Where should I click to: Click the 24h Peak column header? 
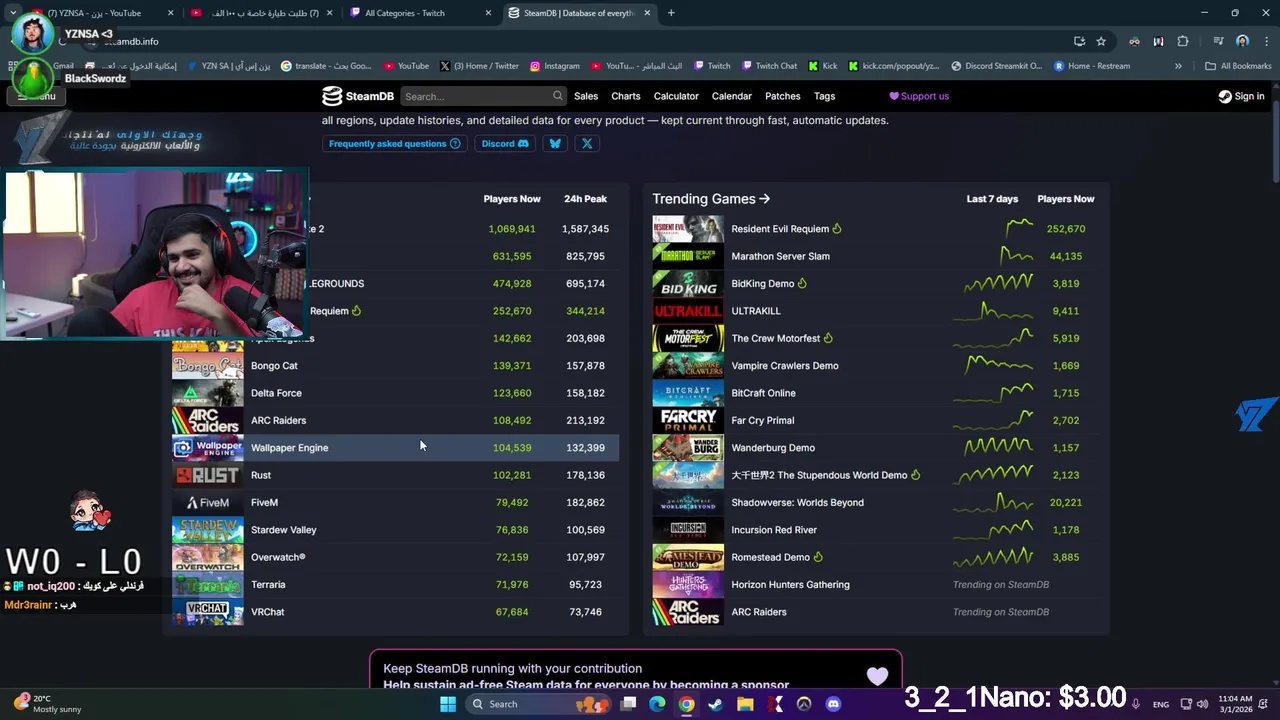585,199
